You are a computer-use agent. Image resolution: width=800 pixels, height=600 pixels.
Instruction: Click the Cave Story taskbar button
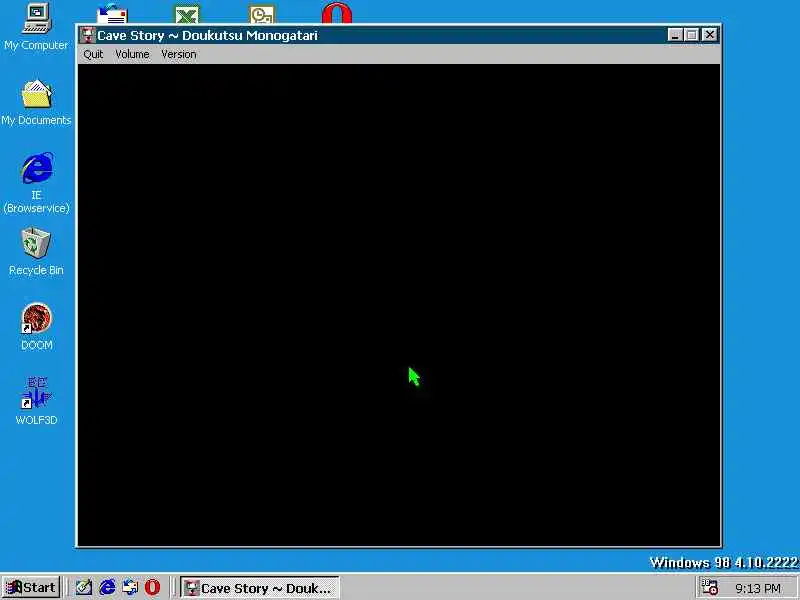pos(260,588)
